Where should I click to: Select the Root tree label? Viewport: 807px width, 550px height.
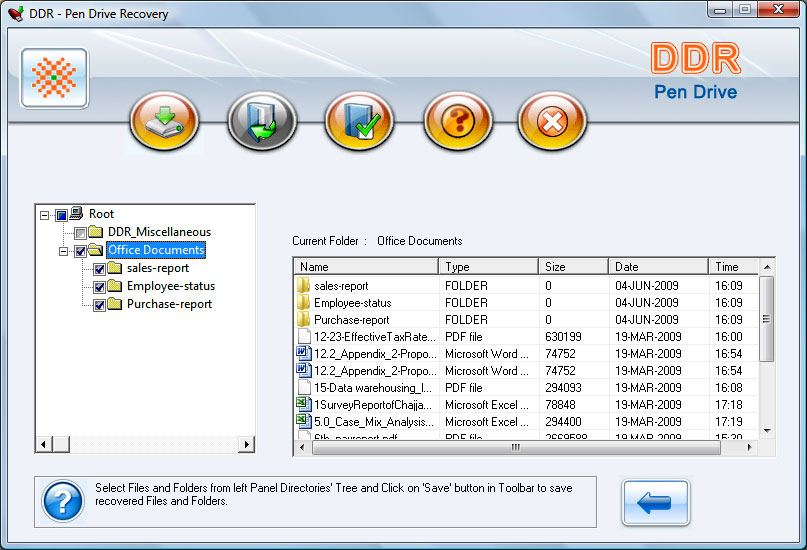point(101,214)
